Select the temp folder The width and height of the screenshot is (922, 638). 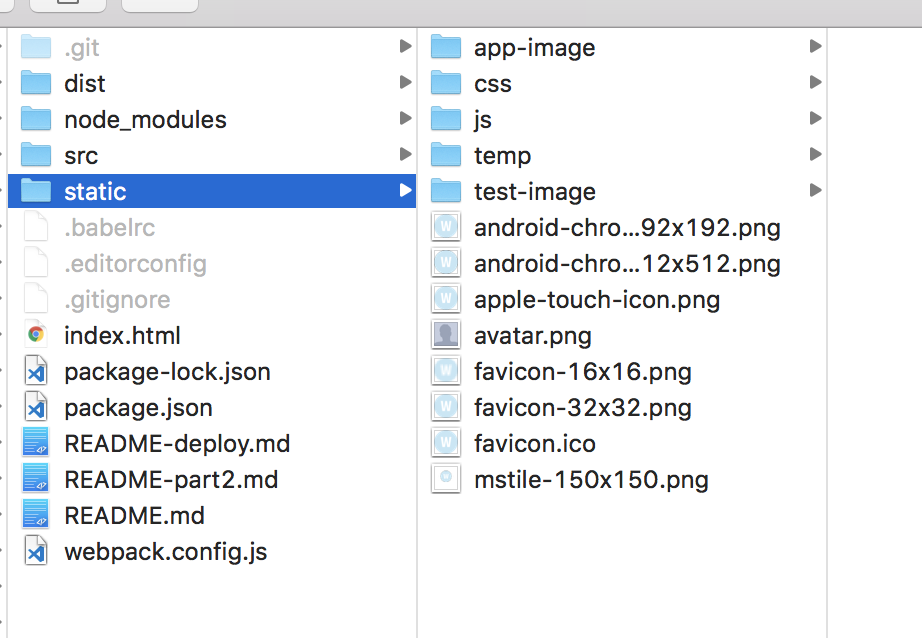[502, 156]
